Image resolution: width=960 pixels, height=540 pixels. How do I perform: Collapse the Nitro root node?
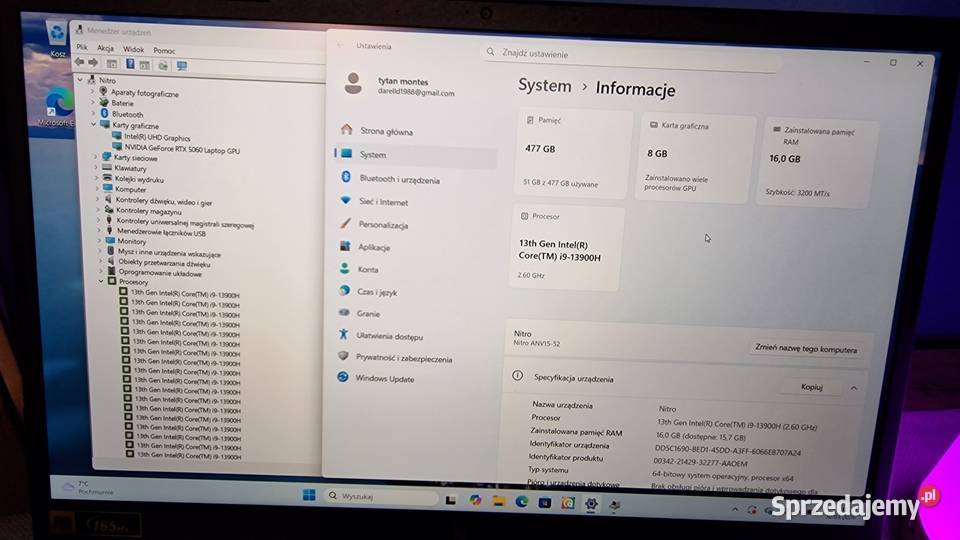click(80, 80)
